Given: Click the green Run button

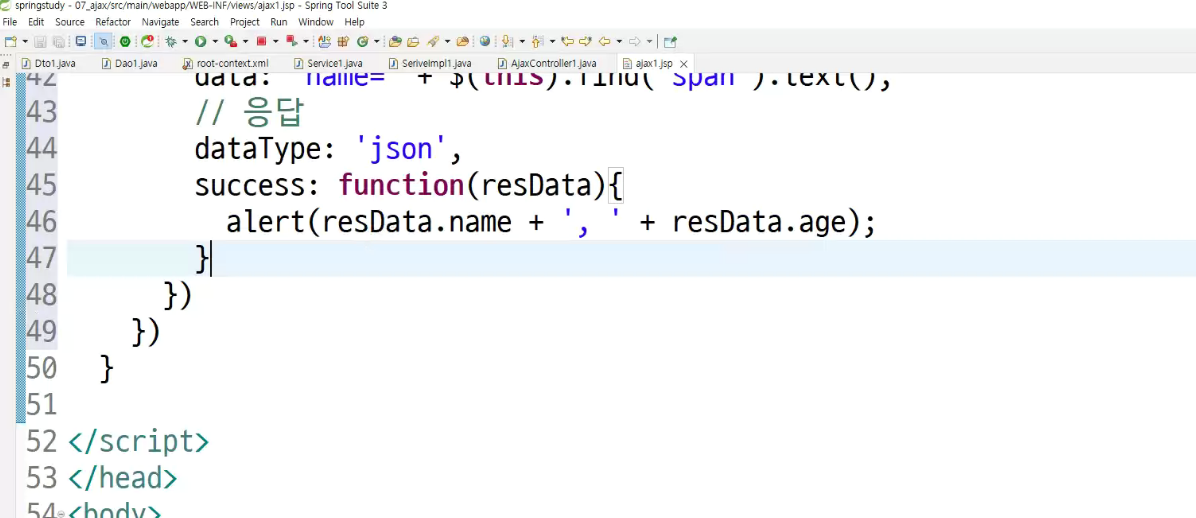Looking at the screenshot, I should pos(201,41).
